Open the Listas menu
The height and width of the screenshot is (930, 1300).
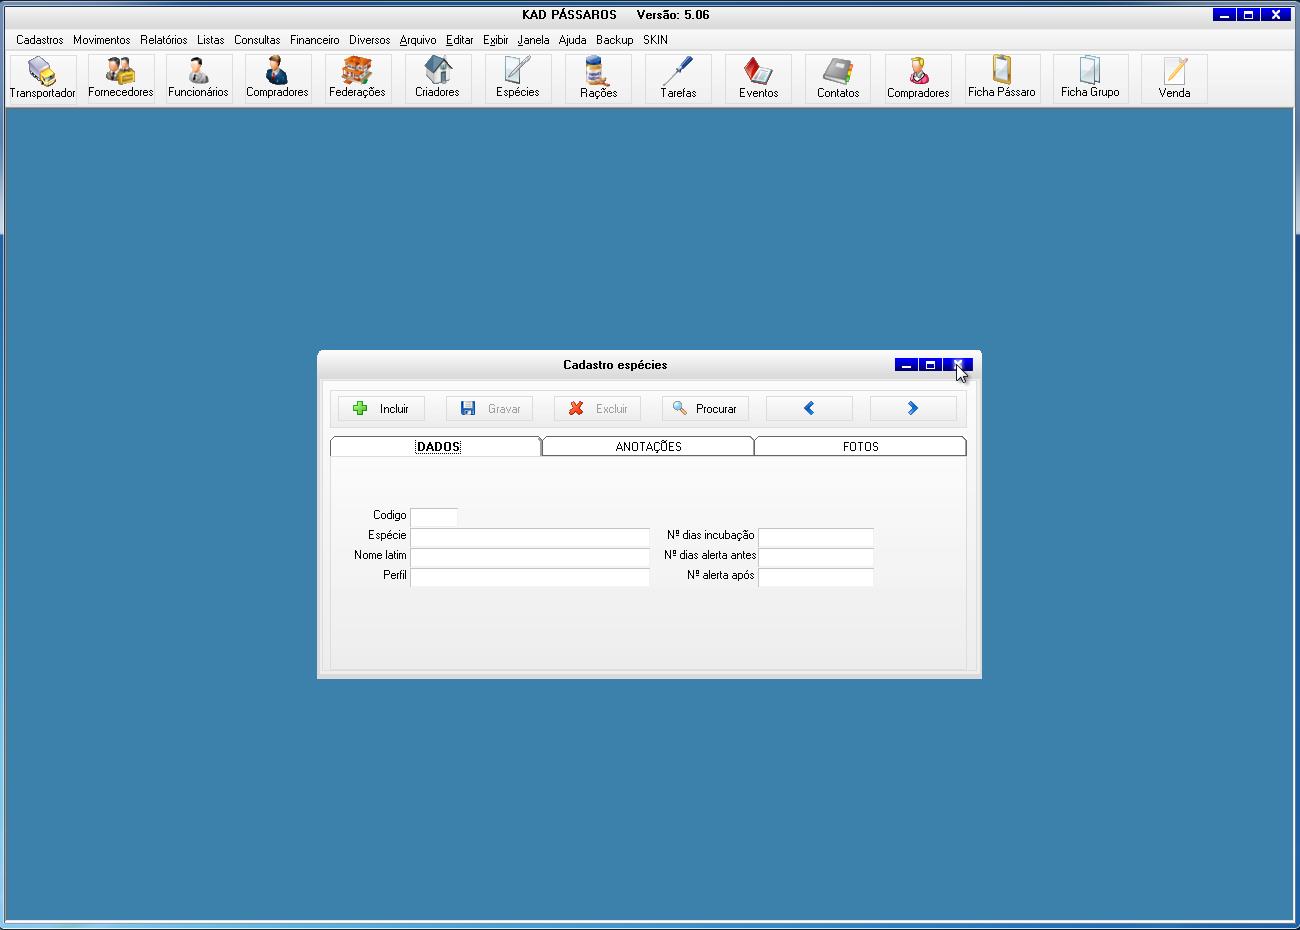click(x=211, y=40)
